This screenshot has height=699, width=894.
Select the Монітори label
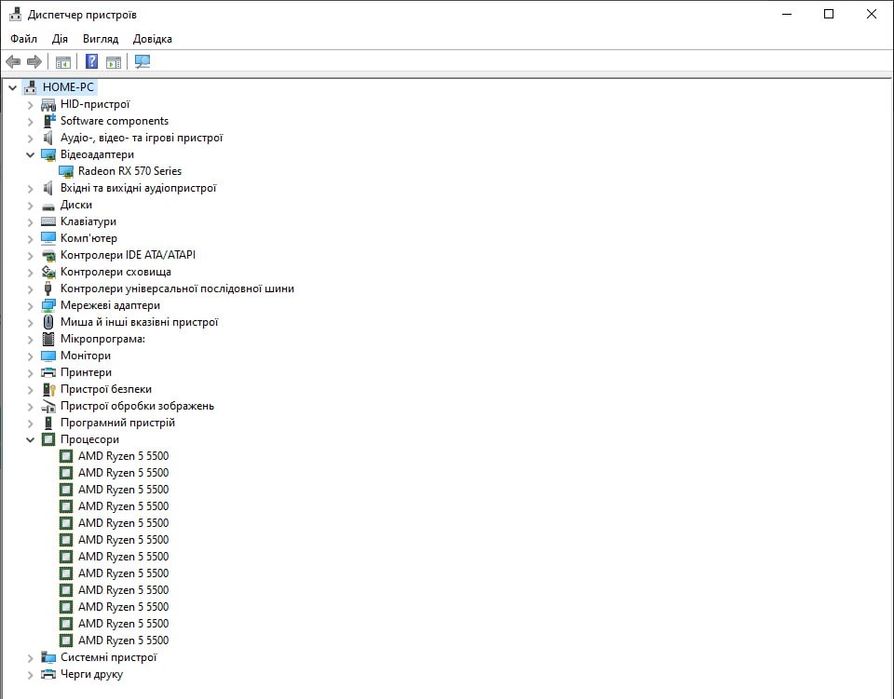pos(86,356)
